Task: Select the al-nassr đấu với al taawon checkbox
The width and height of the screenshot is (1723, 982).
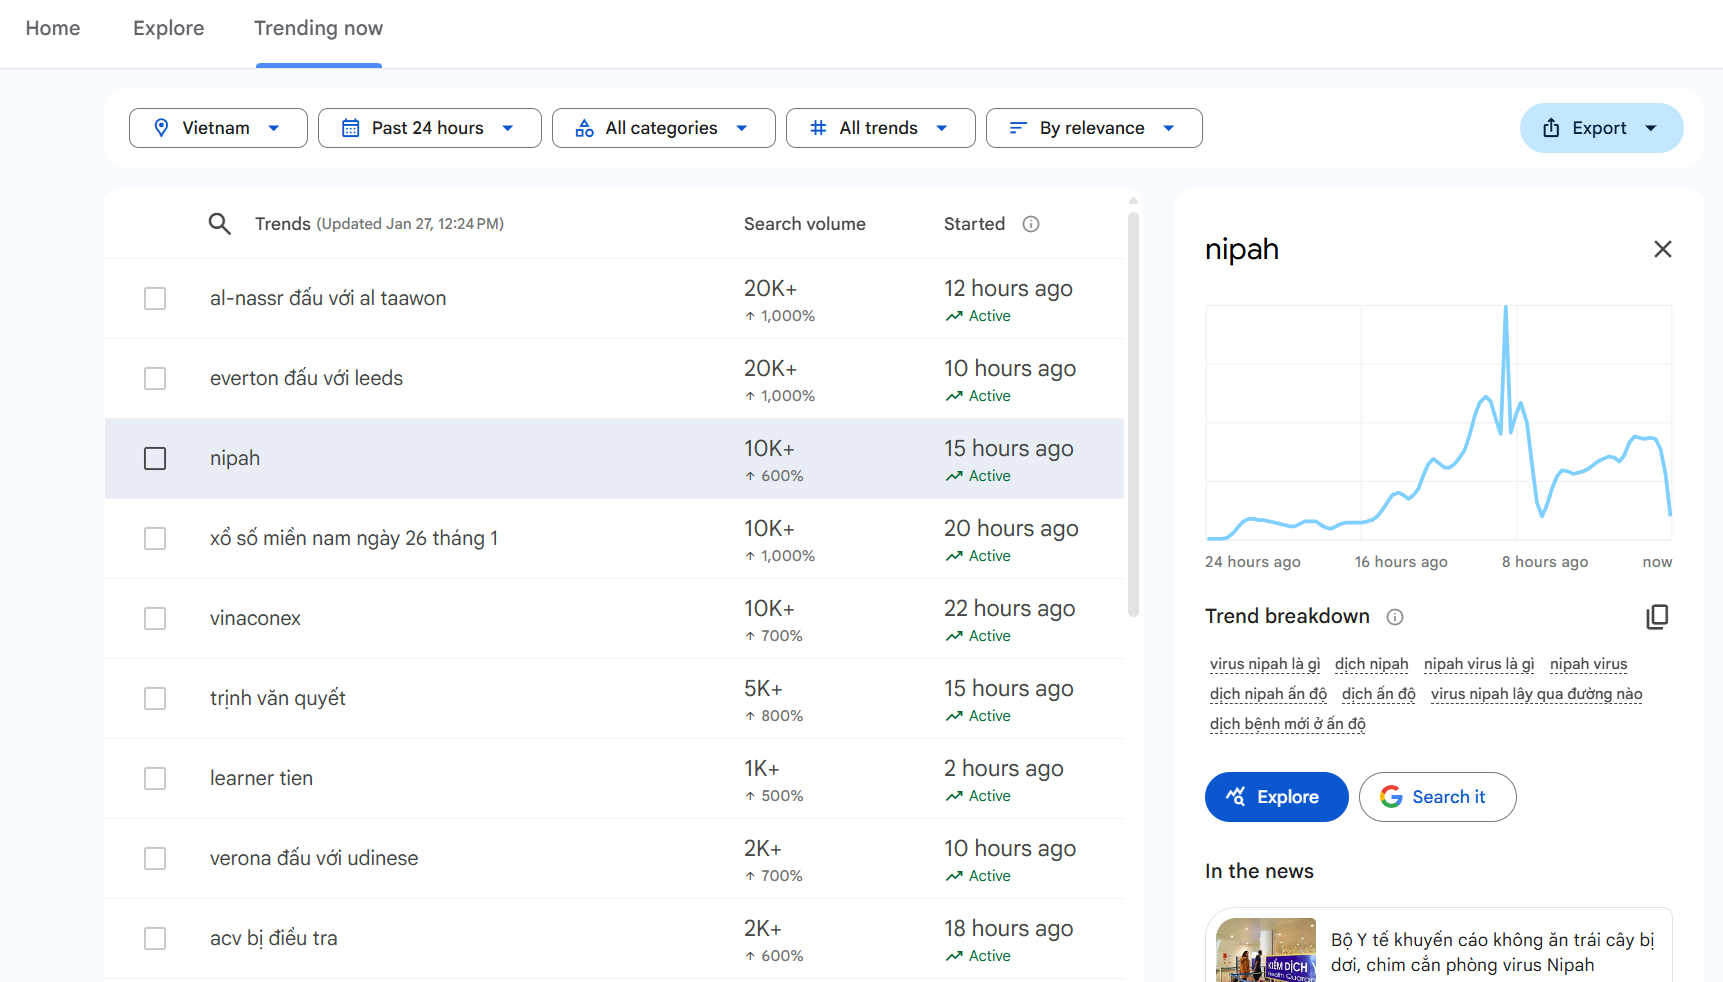Action: click(x=155, y=298)
